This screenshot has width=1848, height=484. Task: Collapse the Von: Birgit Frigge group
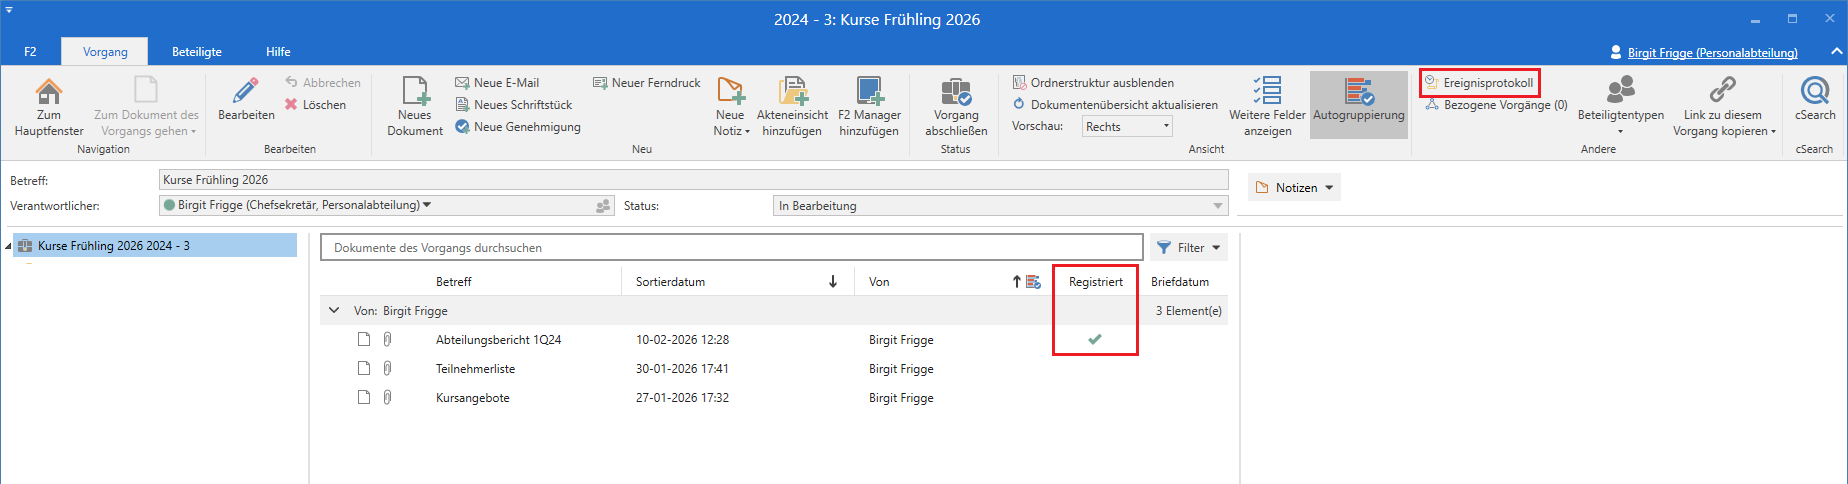point(334,311)
